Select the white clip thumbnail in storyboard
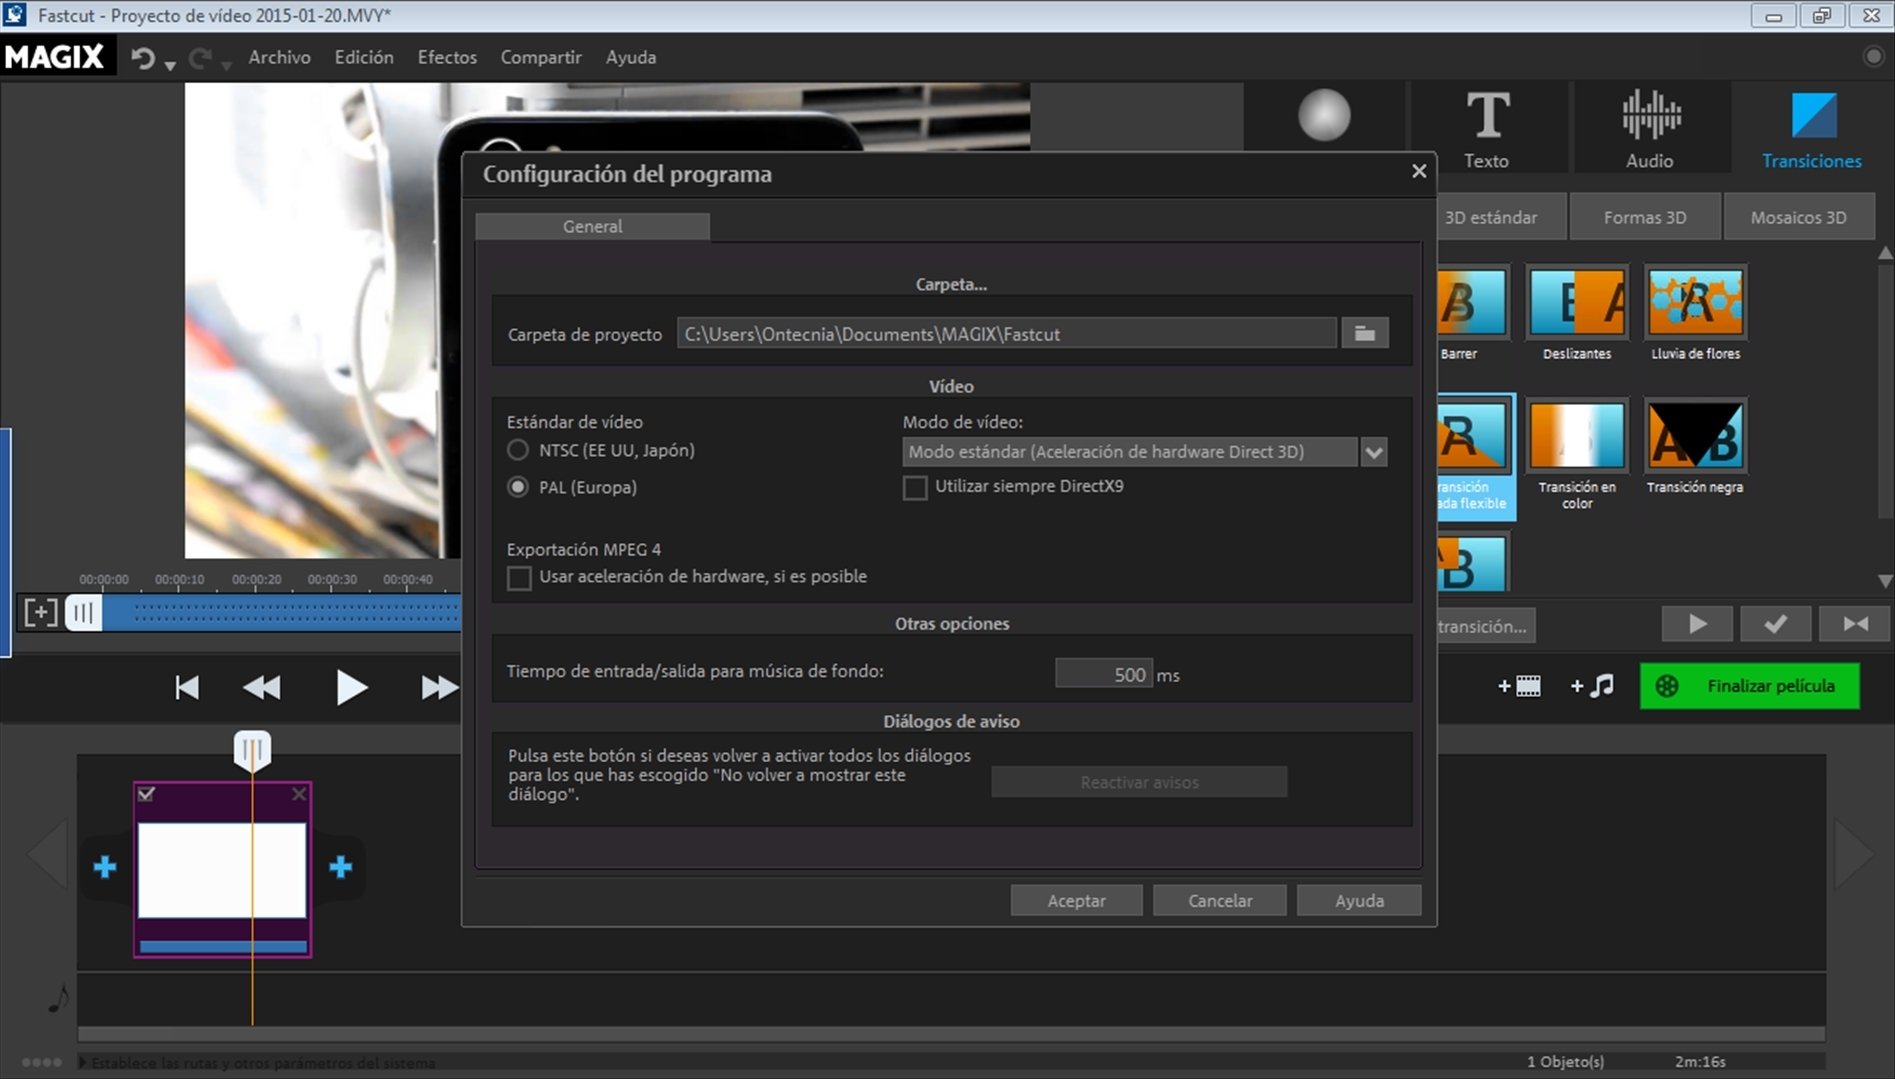Image resolution: width=1895 pixels, height=1079 pixels. click(x=222, y=870)
